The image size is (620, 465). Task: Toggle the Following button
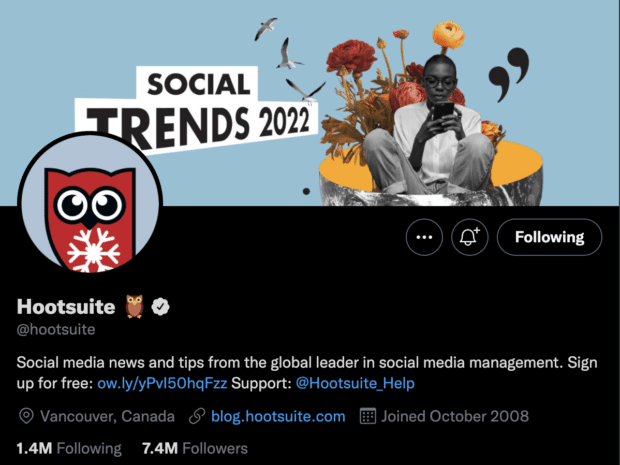[x=549, y=237]
